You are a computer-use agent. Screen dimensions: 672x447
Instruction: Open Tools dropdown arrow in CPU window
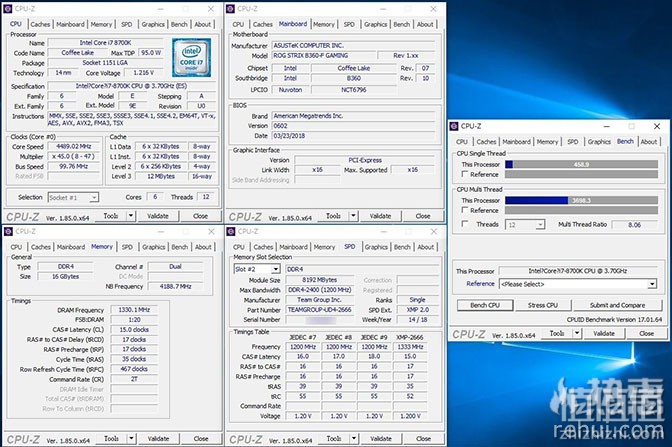(131, 216)
